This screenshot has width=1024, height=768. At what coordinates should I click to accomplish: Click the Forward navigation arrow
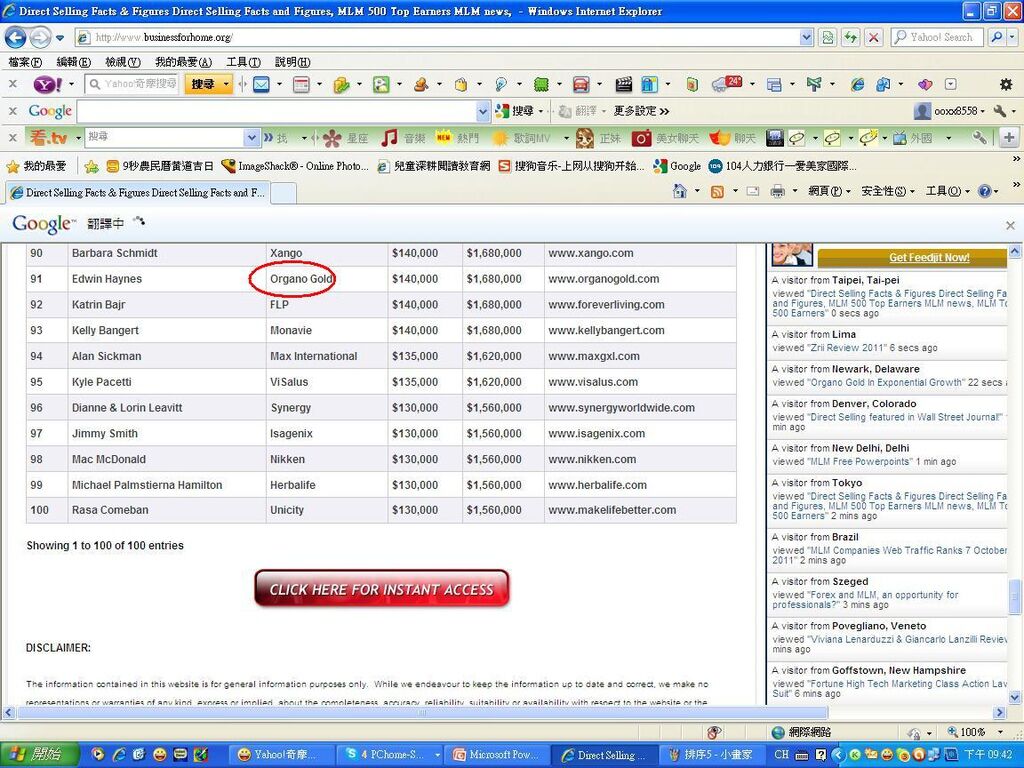[40, 37]
